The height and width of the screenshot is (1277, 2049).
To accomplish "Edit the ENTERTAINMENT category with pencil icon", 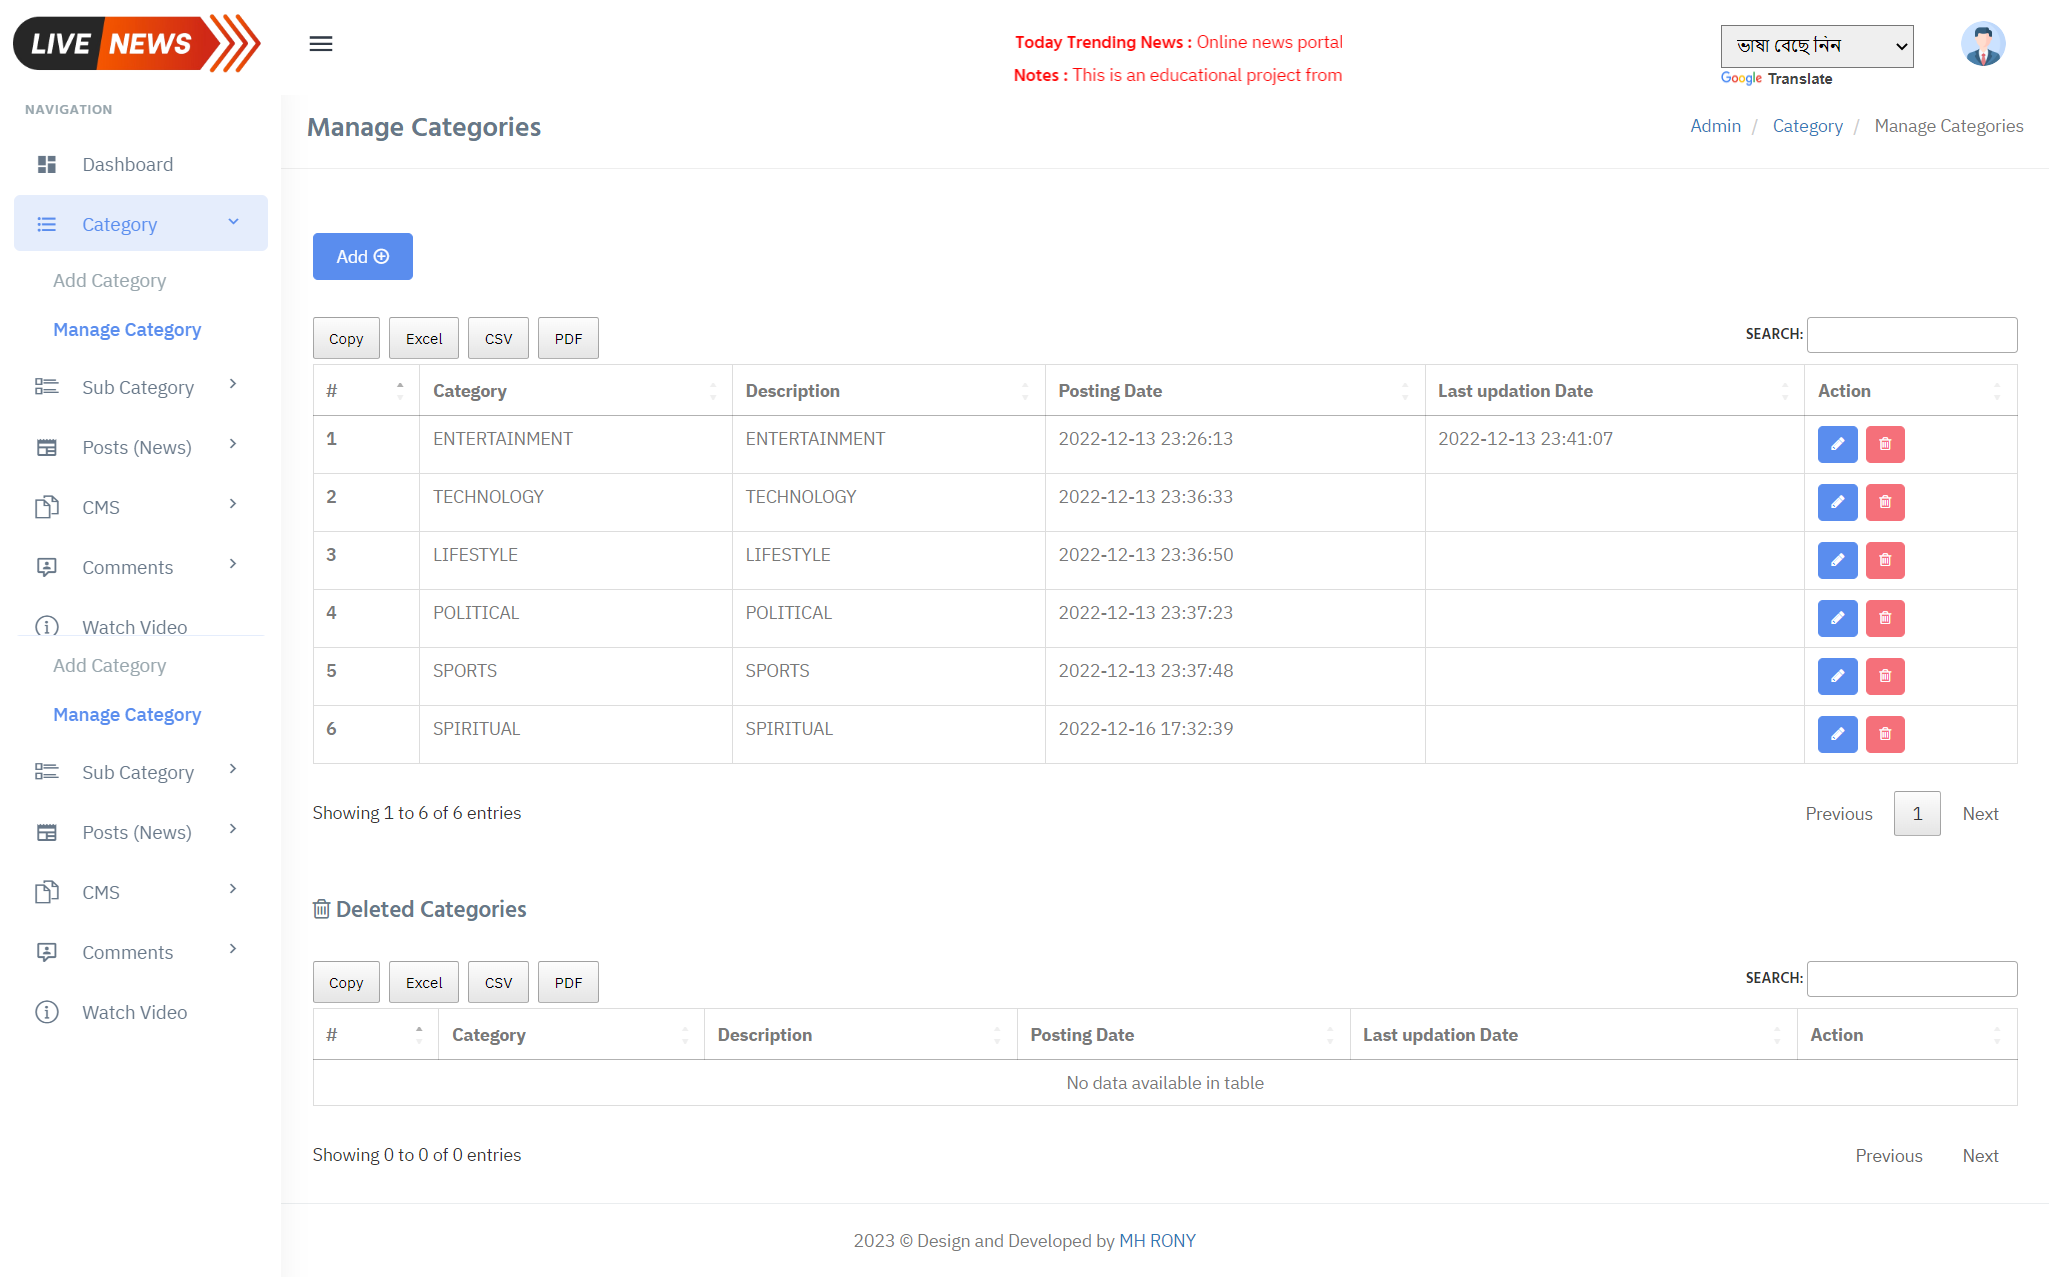I will [x=1837, y=444].
